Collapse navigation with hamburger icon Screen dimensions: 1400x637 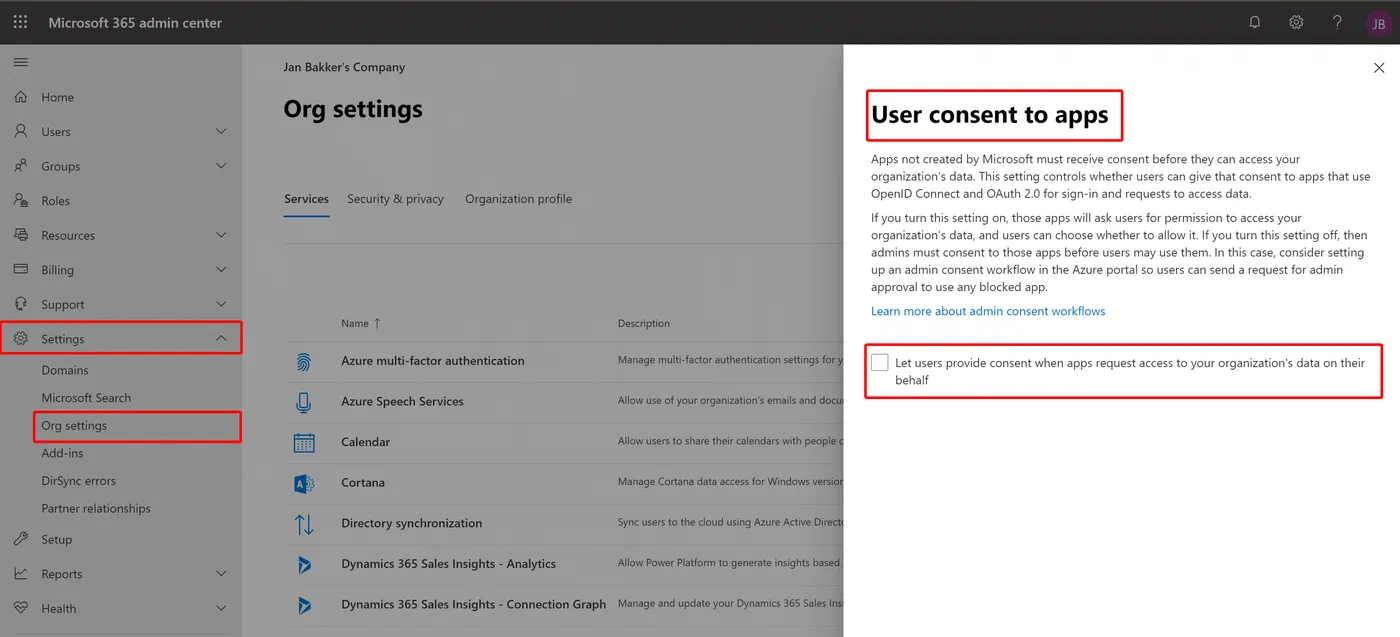[21, 62]
